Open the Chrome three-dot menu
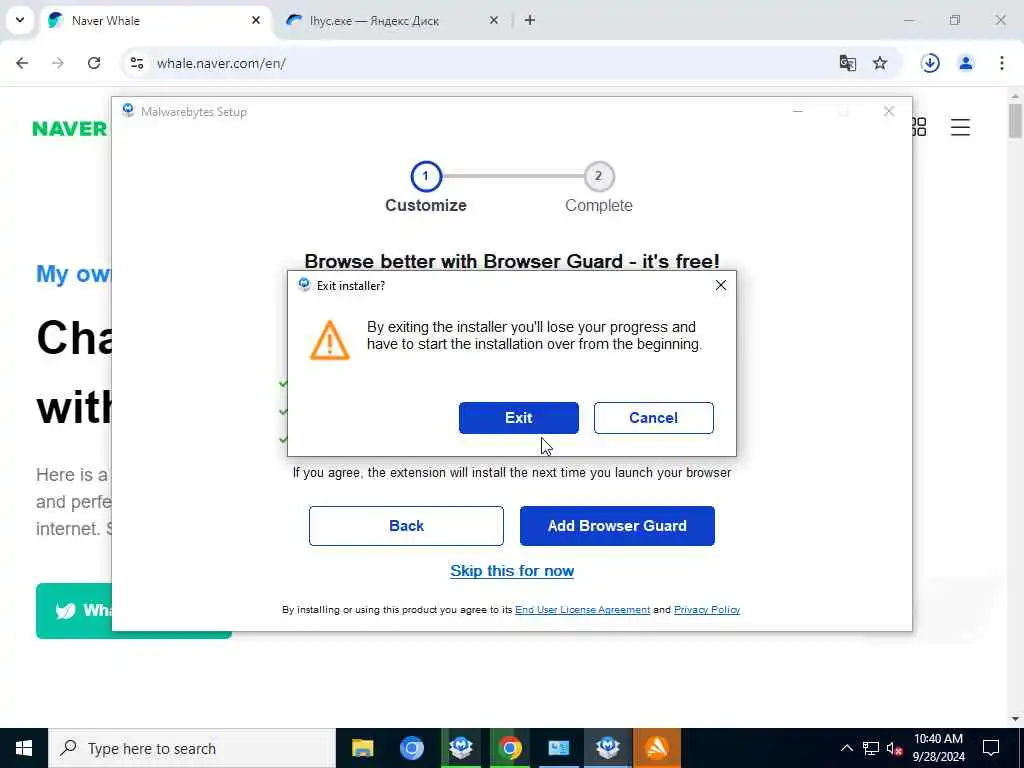This screenshot has width=1024, height=768. click(x=1002, y=63)
